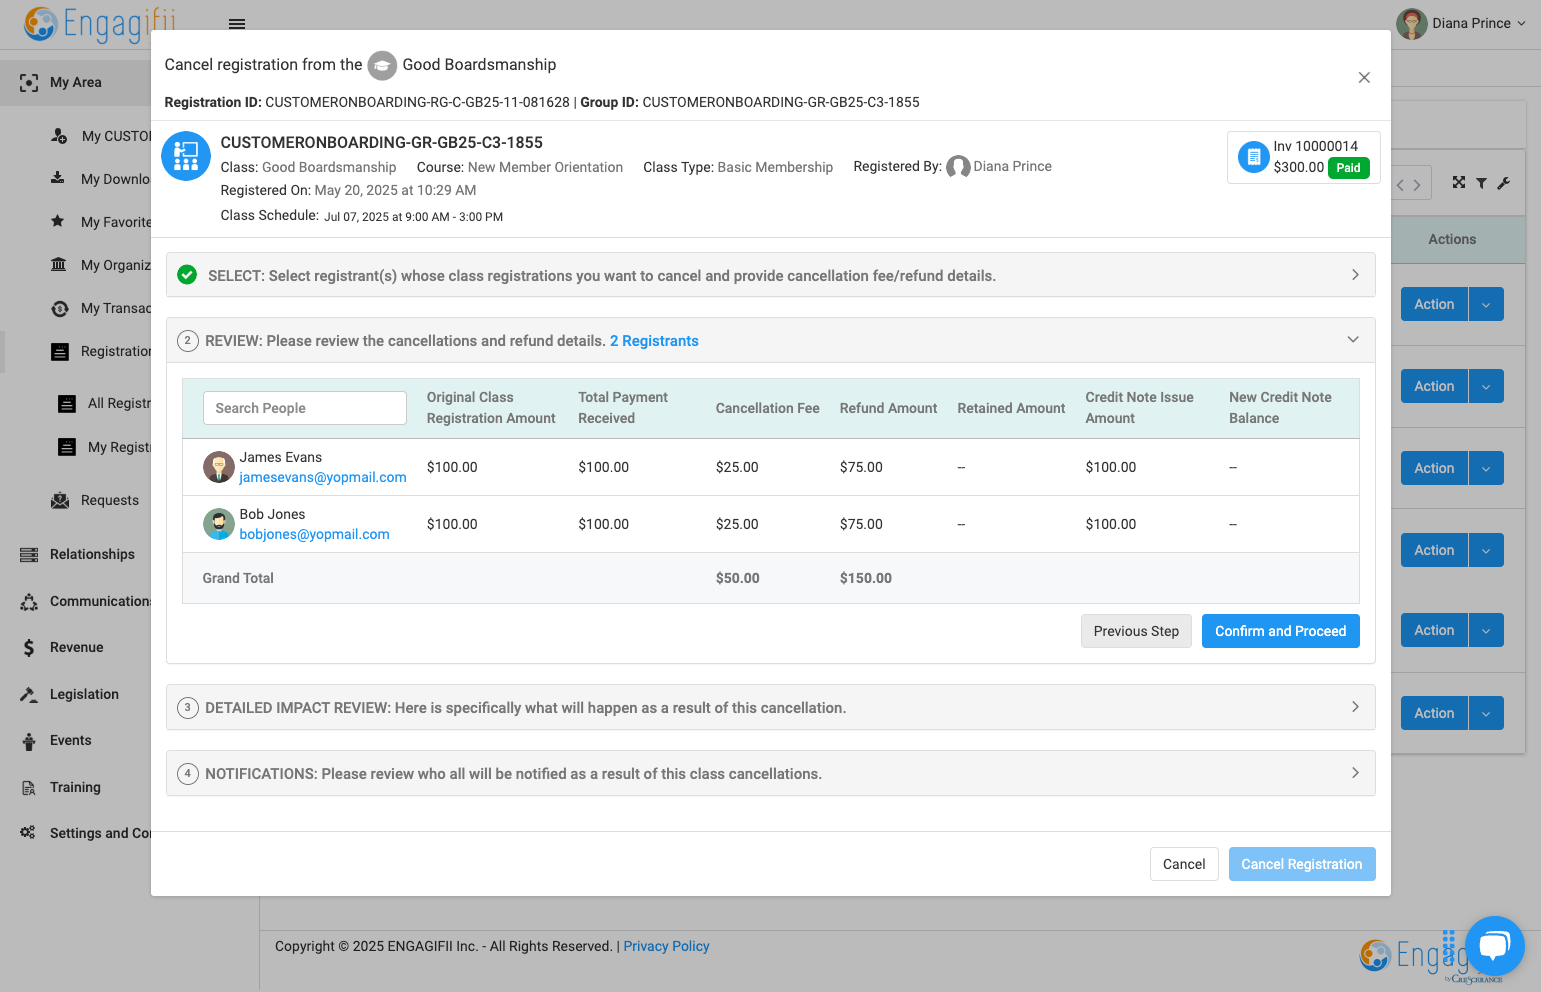Open Training in sidebar

tap(75, 787)
